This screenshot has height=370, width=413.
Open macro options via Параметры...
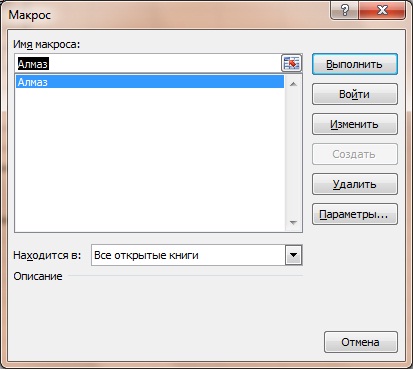(355, 214)
